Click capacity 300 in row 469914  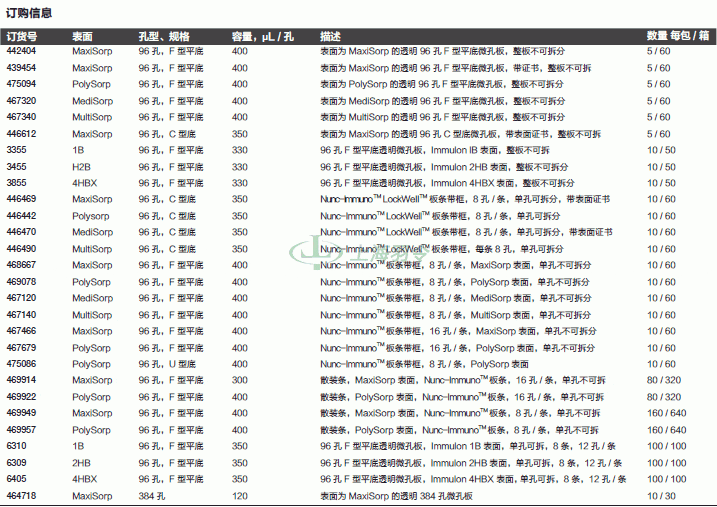(240, 380)
